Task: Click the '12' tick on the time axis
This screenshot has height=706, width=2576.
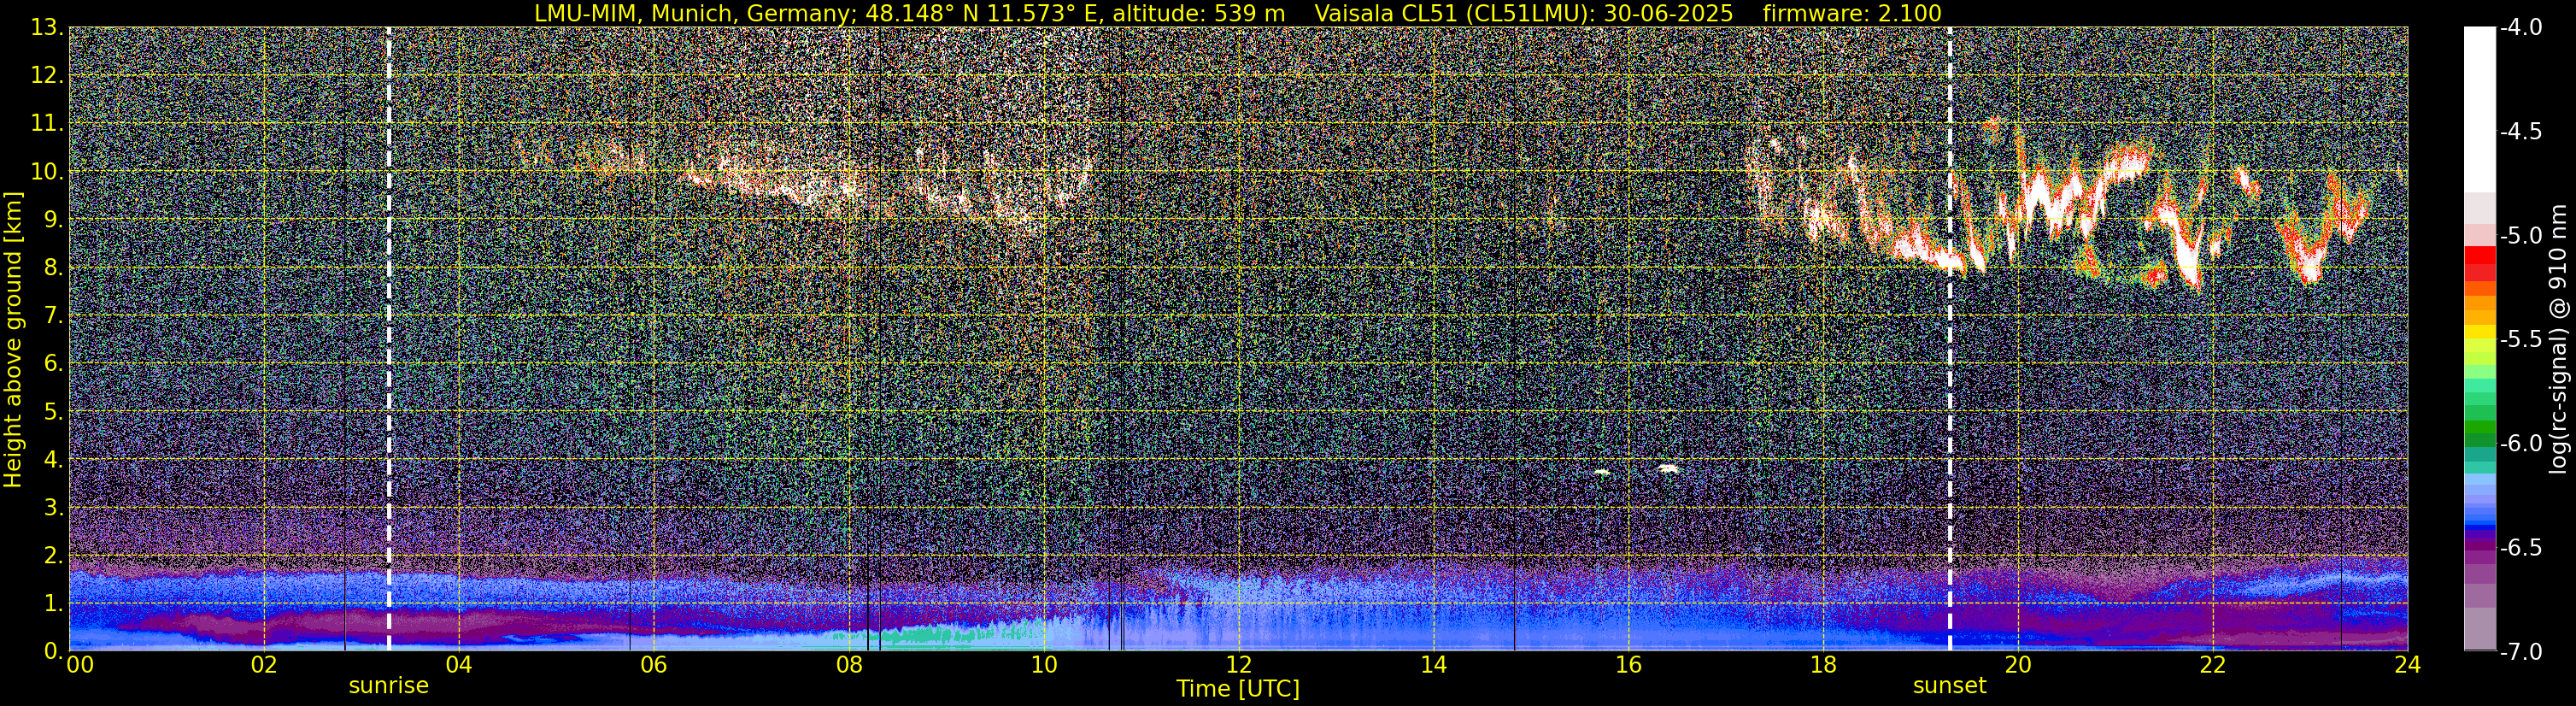Action: [x=1238, y=665]
